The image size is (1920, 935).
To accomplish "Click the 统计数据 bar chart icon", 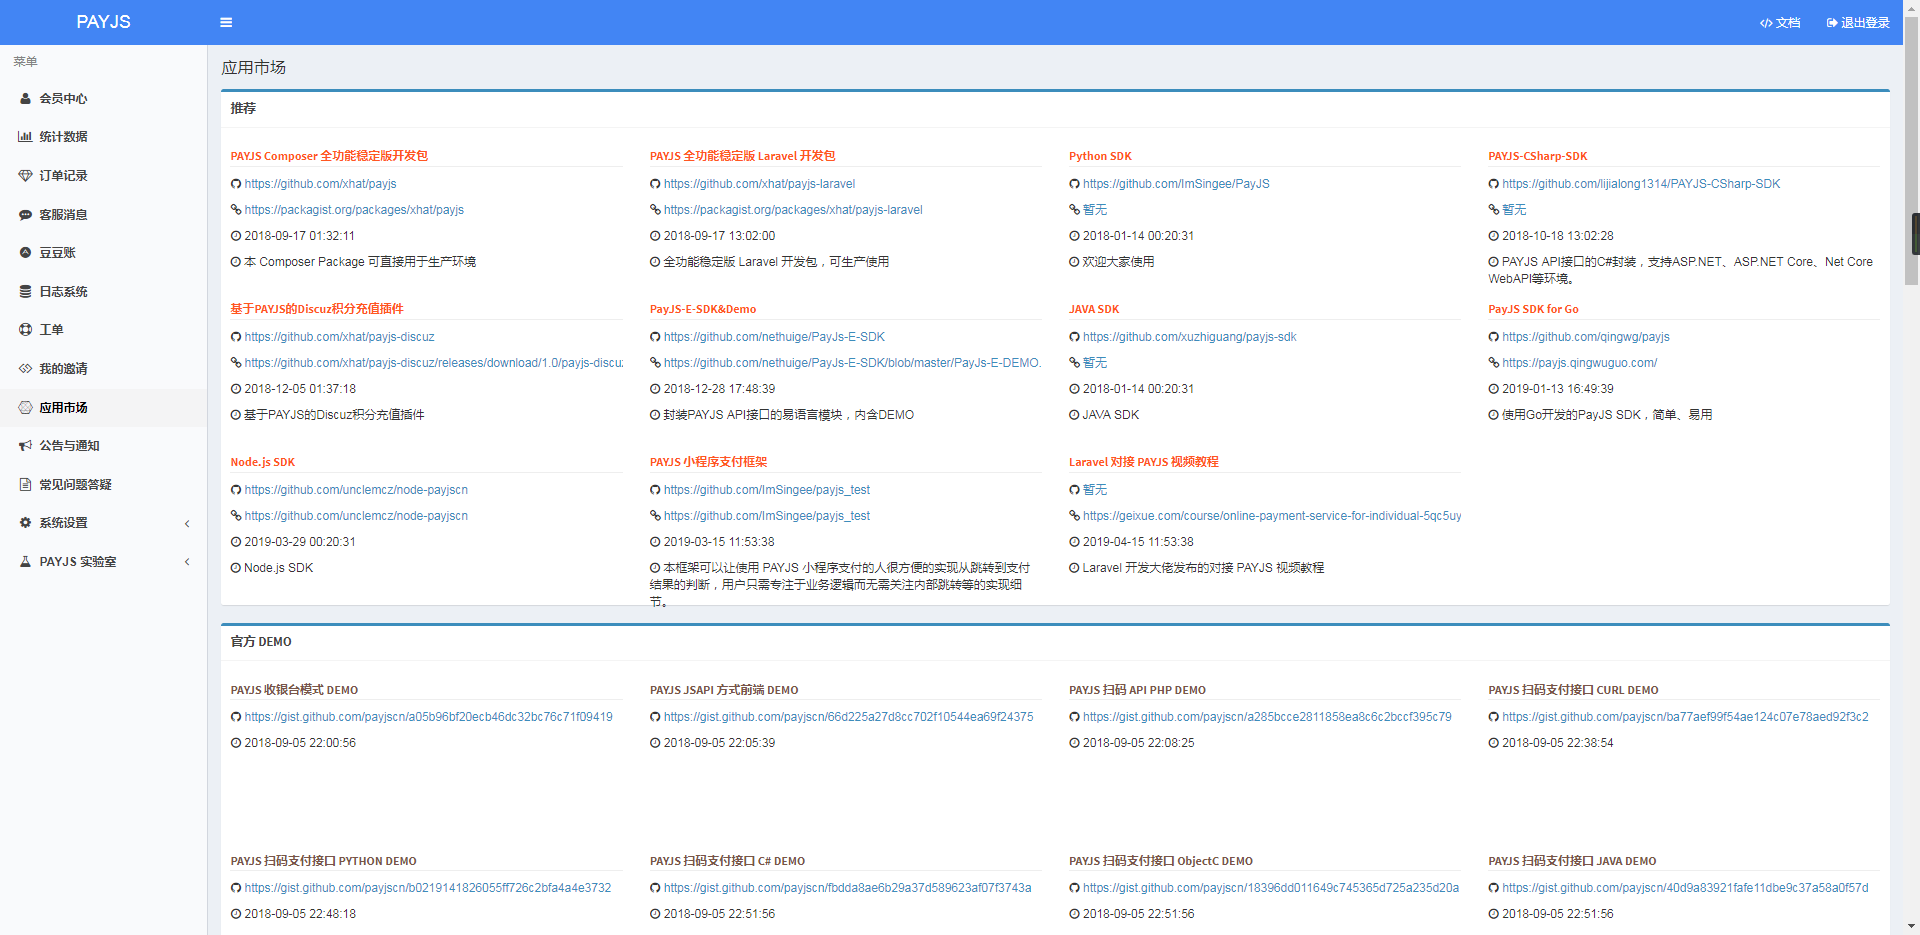I will pos(26,137).
